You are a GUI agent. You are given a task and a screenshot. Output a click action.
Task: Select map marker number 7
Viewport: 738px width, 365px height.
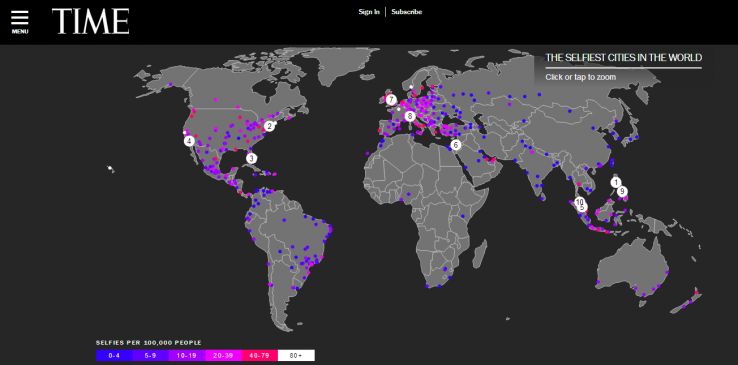[x=391, y=100]
